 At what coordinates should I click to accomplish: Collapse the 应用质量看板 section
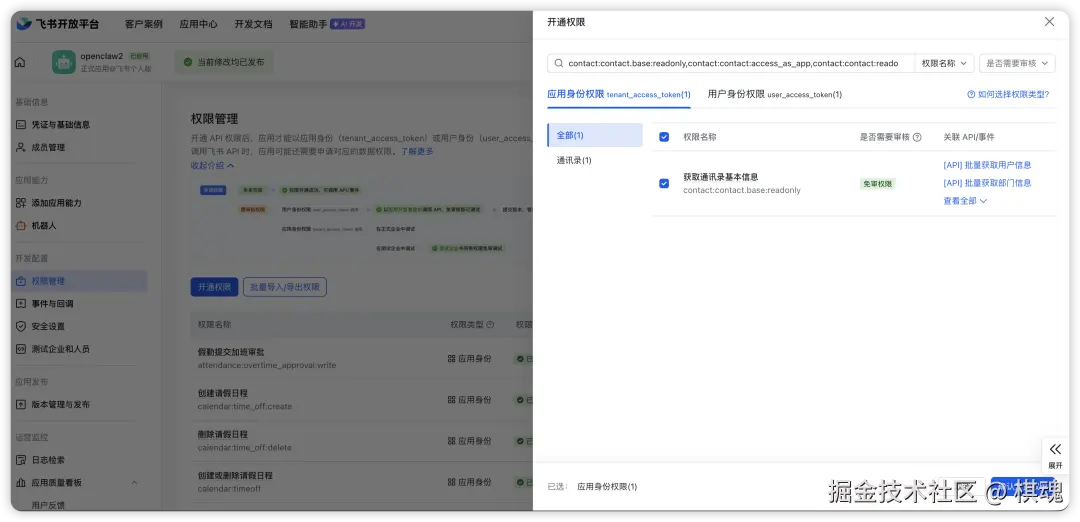coord(134,483)
